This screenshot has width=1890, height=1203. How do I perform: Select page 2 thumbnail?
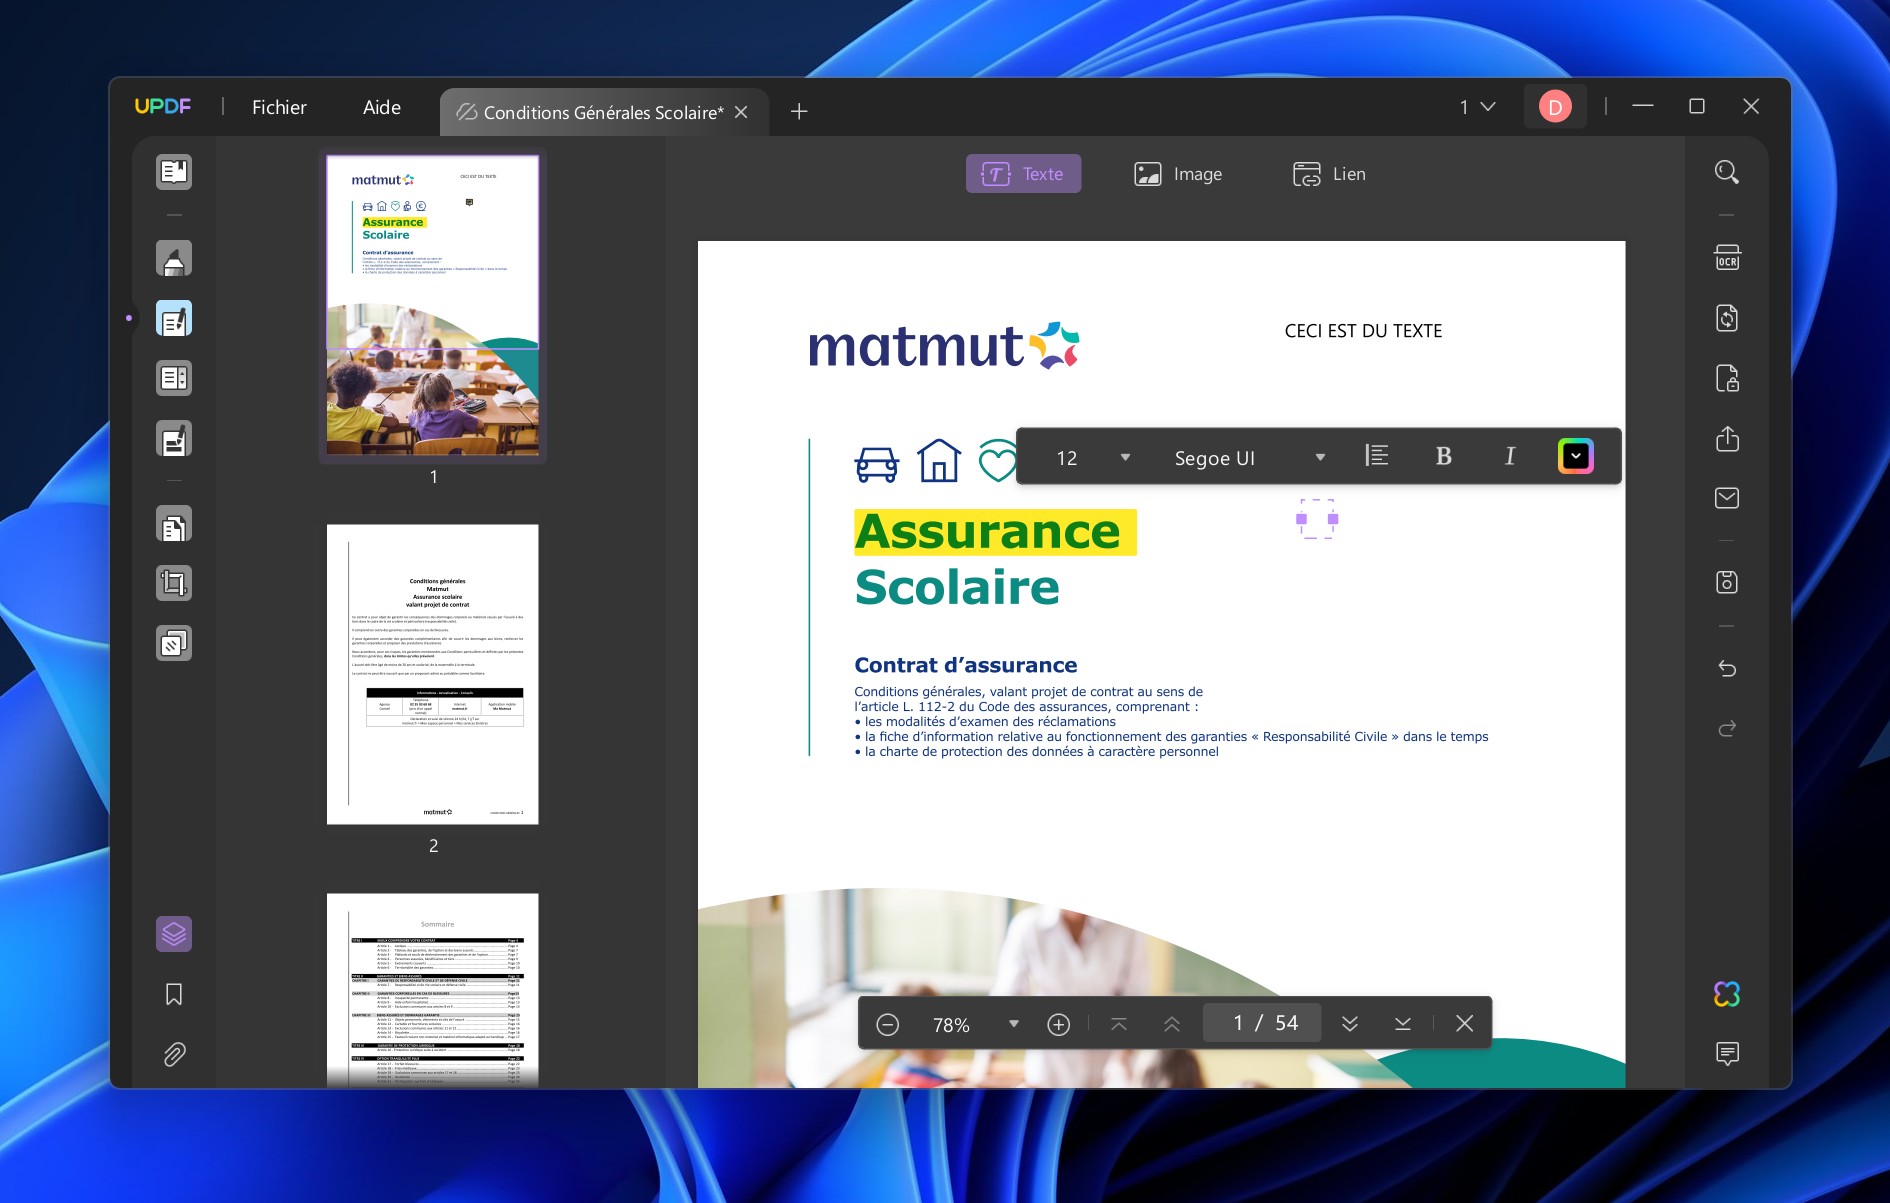point(432,674)
